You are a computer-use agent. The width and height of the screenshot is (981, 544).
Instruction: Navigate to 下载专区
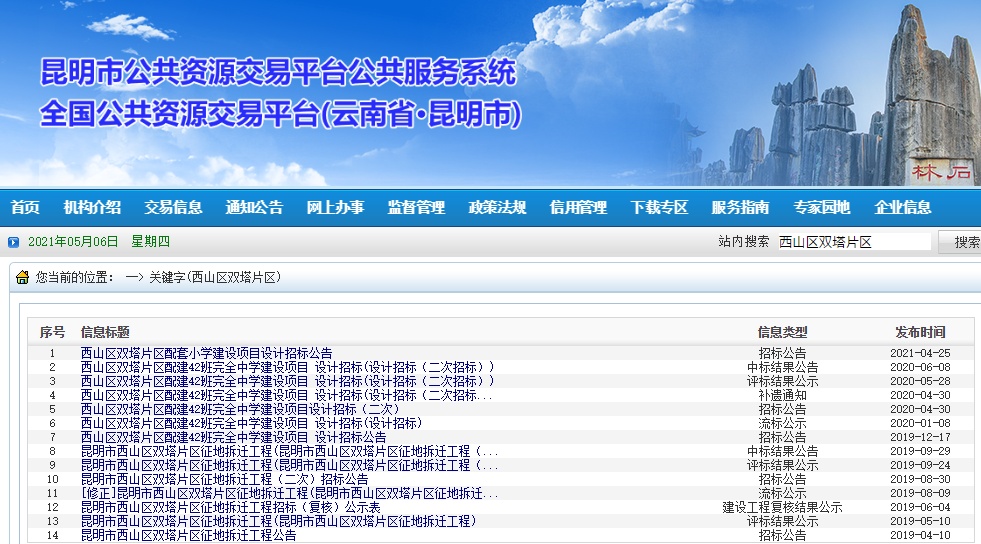(659, 208)
